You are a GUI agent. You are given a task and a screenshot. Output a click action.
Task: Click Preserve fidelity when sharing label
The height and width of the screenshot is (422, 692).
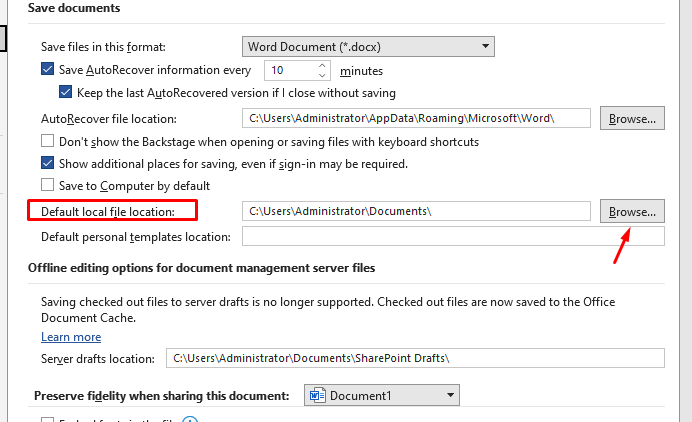click(162, 396)
